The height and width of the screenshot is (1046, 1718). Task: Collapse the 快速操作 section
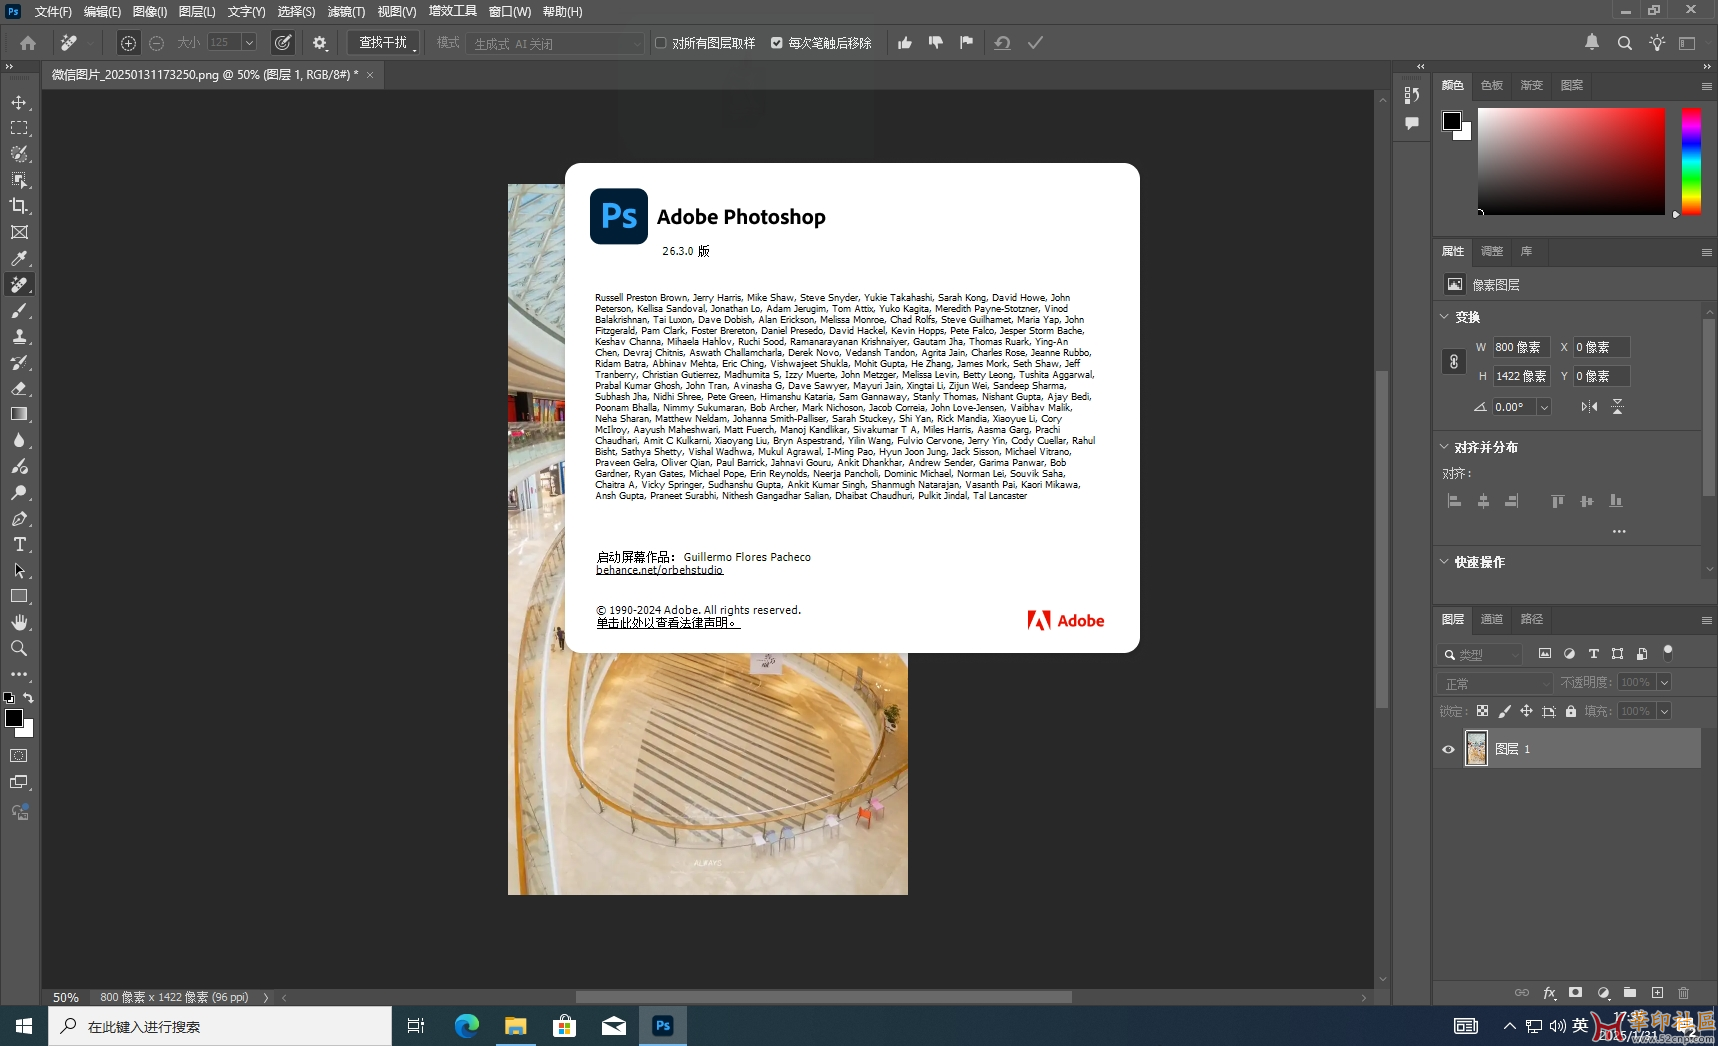(1444, 562)
